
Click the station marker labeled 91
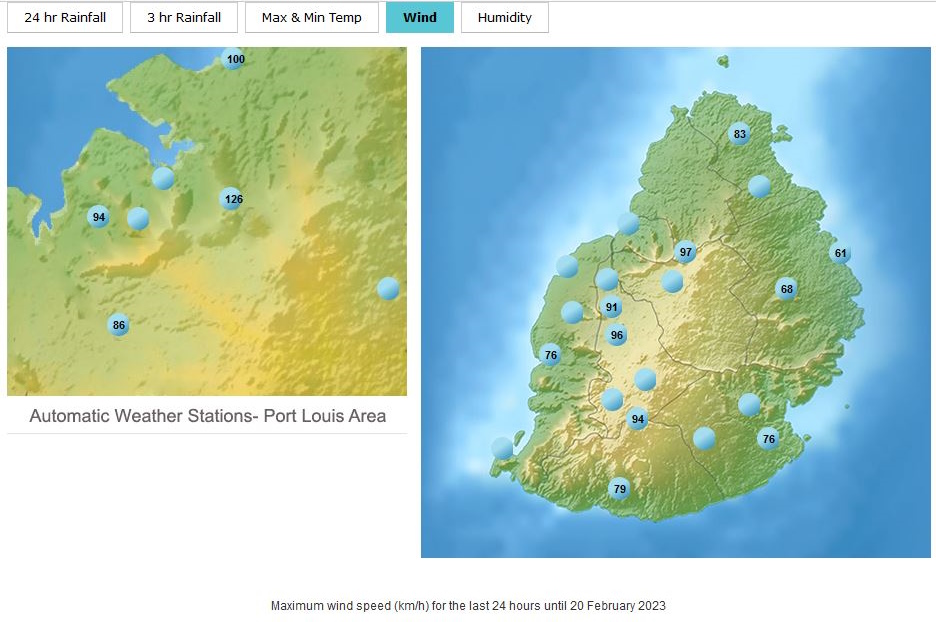(612, 308)
